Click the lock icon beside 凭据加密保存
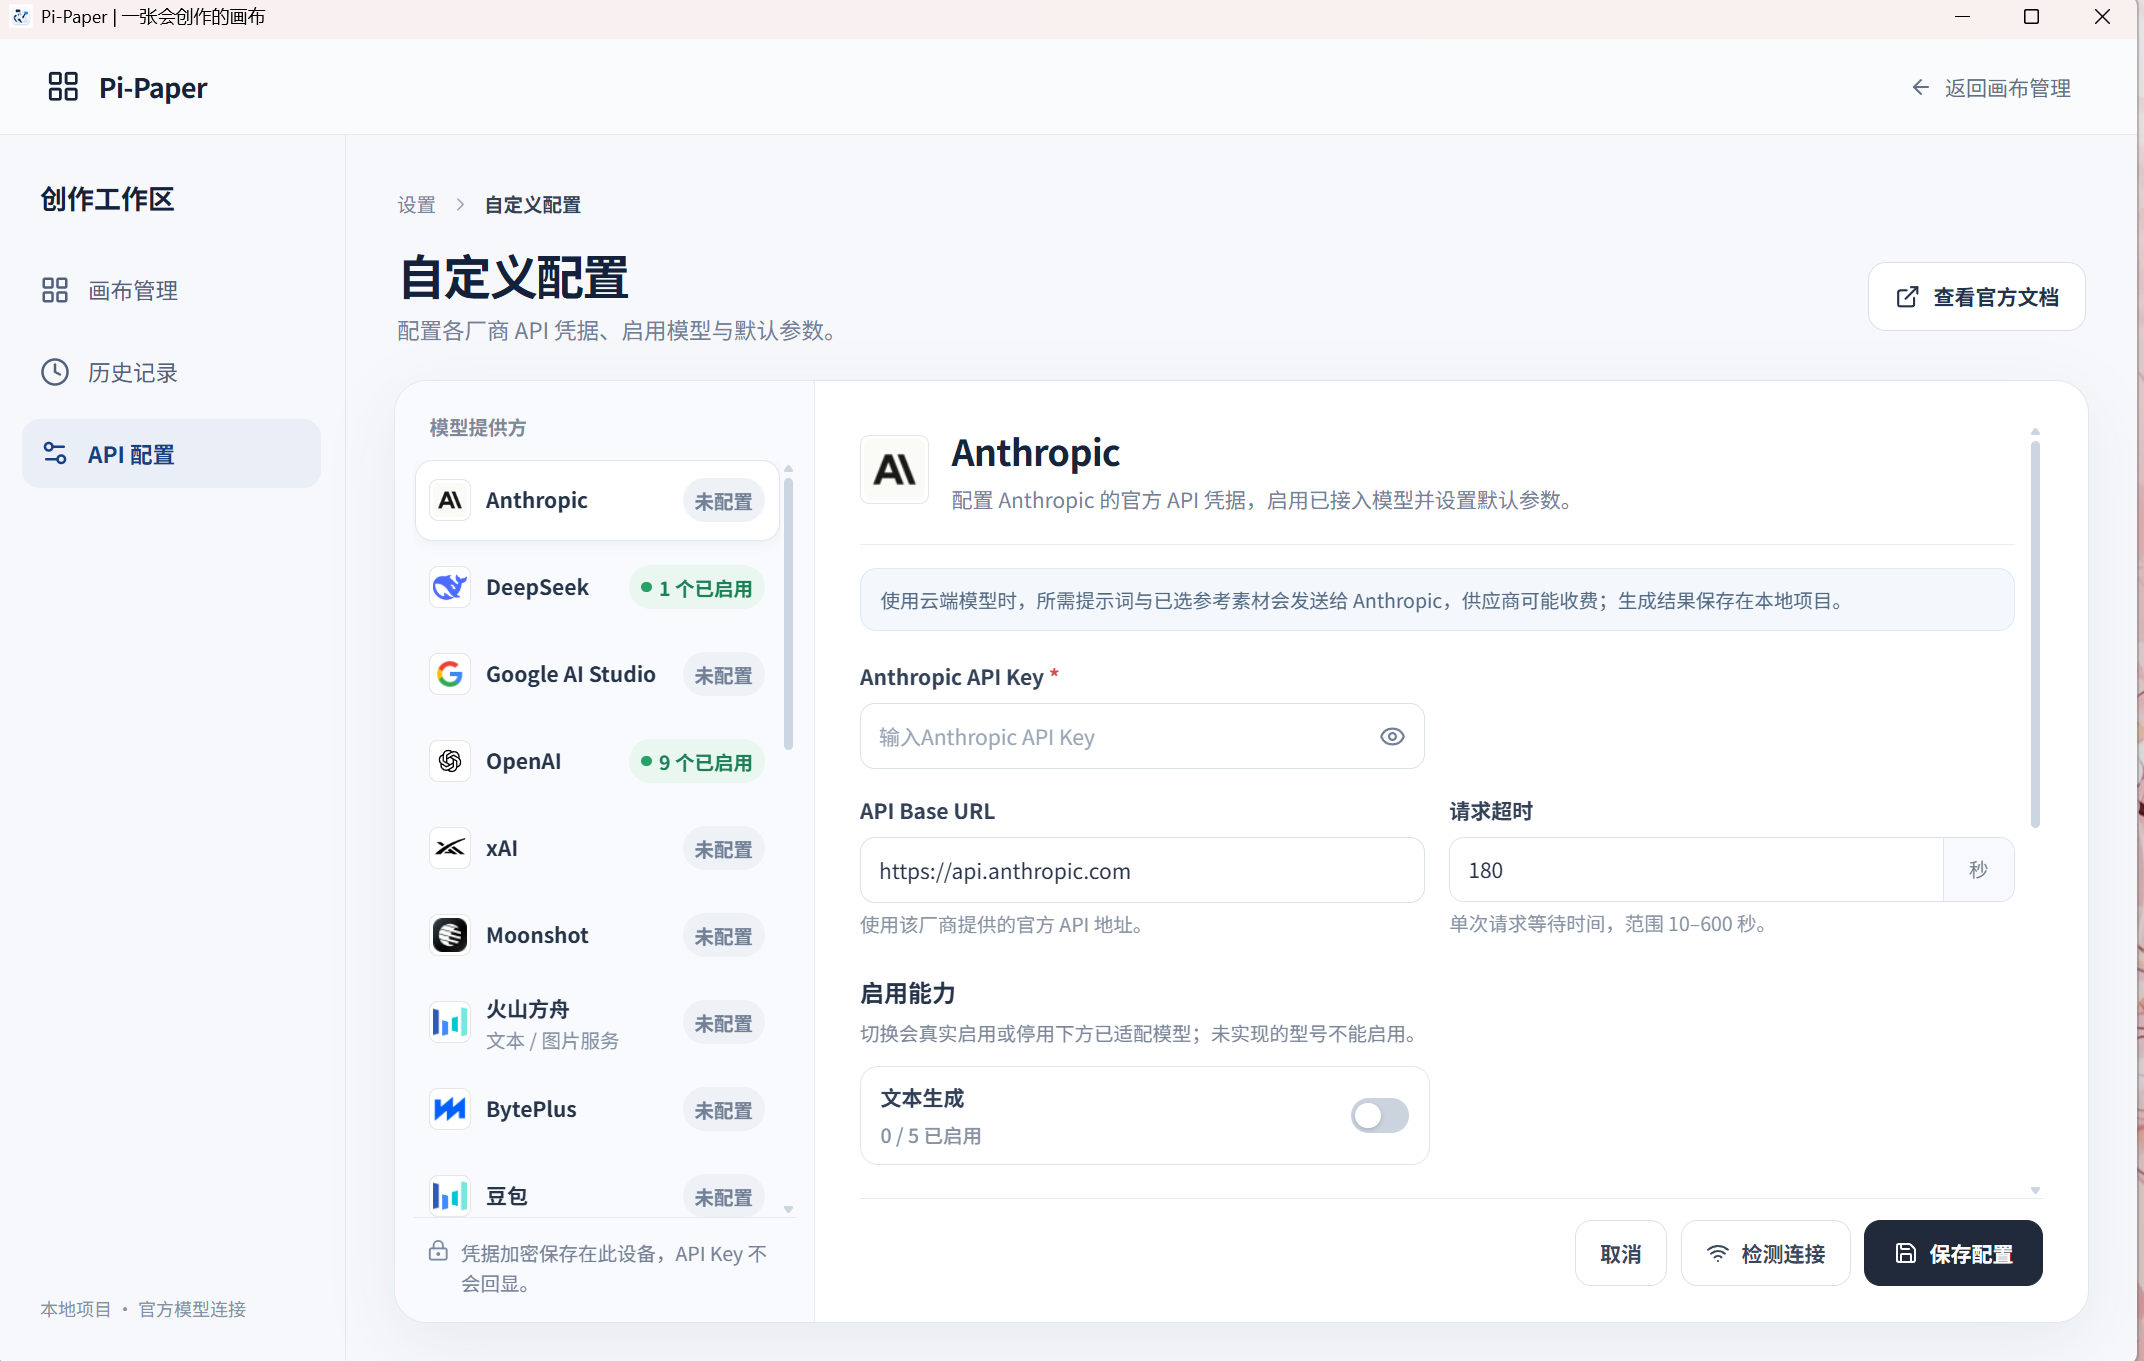This screenshot has width=2144, height=1361. (438, 1251)
